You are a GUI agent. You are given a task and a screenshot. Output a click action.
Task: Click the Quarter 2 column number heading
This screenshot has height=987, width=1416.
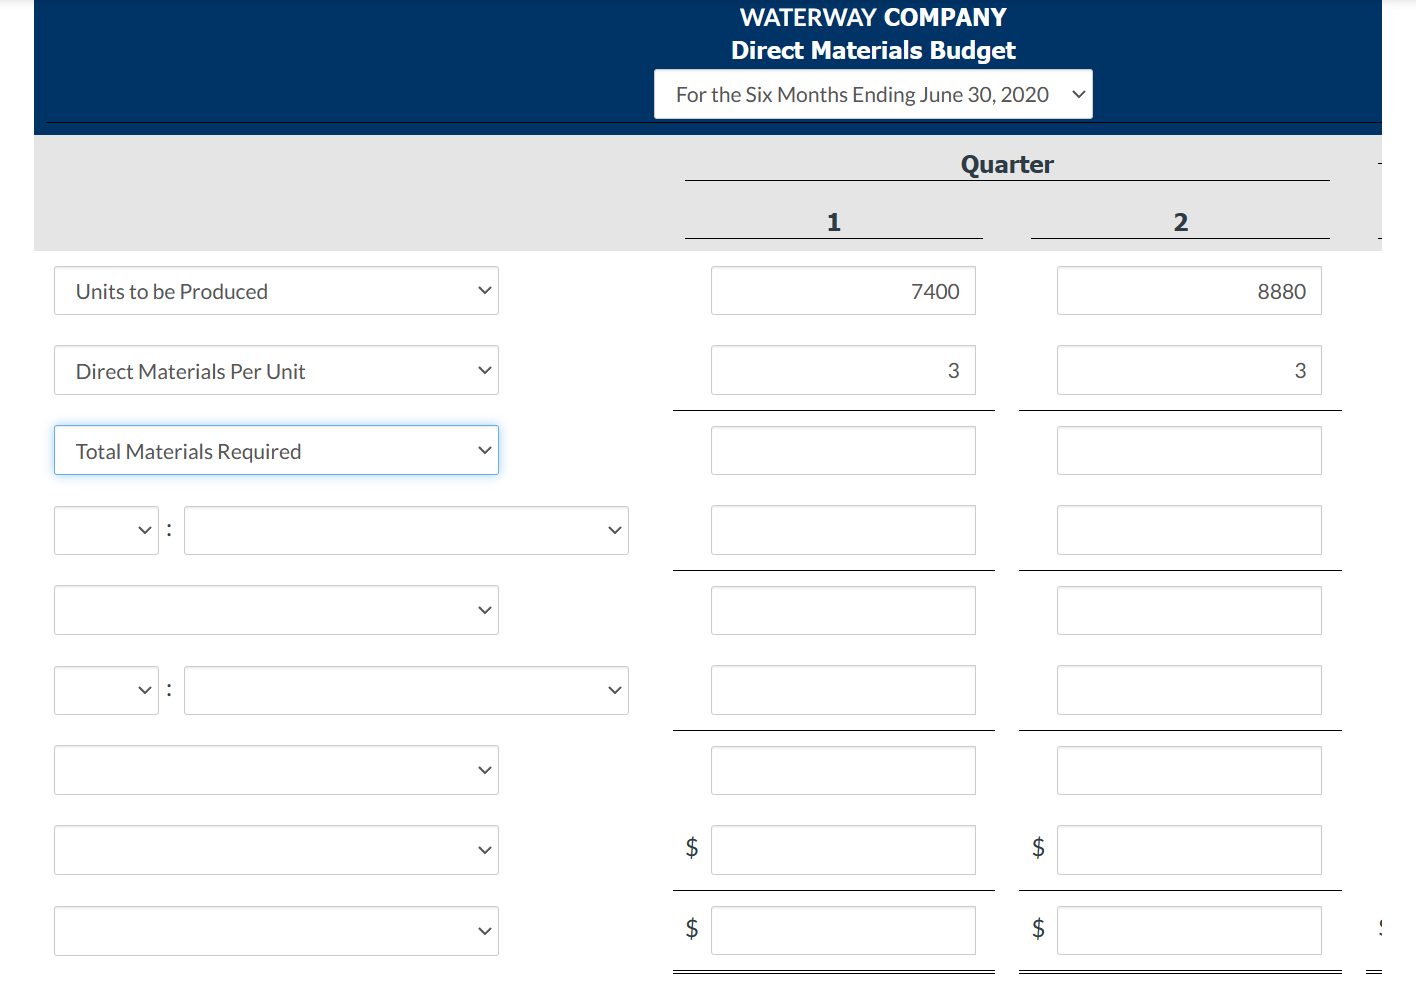coord(1181,222)
